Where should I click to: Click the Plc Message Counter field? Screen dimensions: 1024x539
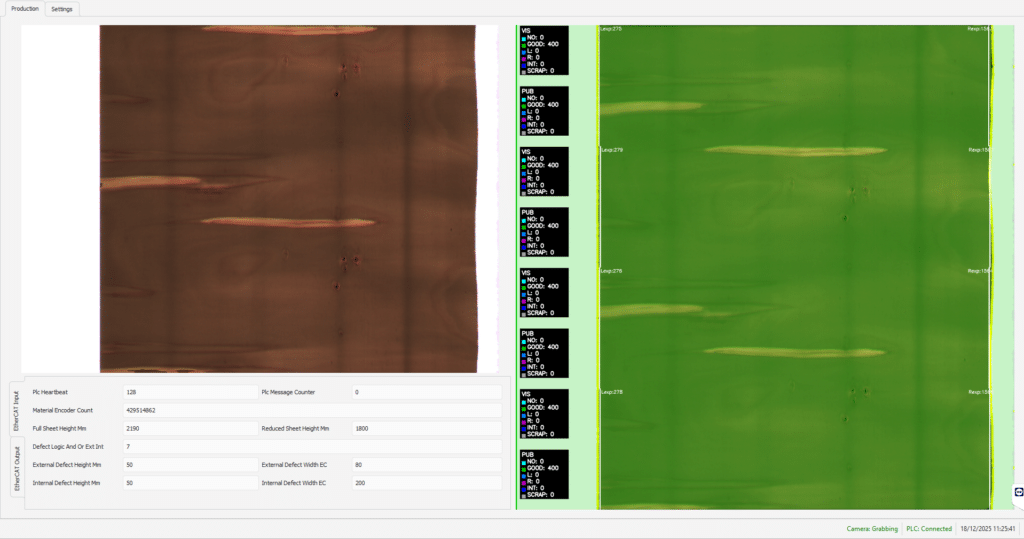pyautogui.click(x=426, y=392)
